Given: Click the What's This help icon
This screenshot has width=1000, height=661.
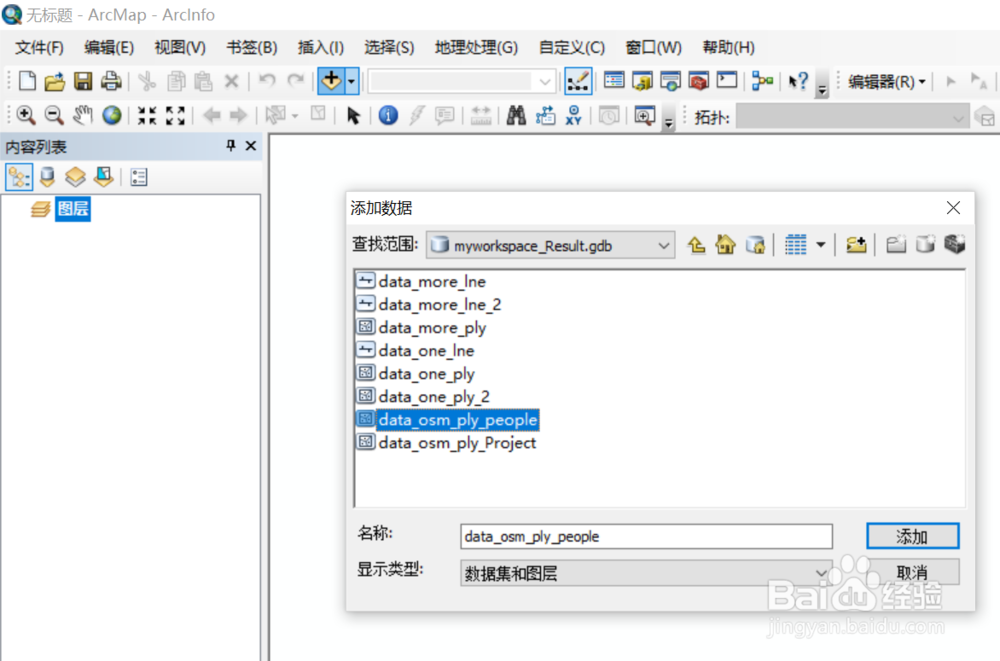Looking at the screenshot, I should pyautogui.click(x=798, y=81).
